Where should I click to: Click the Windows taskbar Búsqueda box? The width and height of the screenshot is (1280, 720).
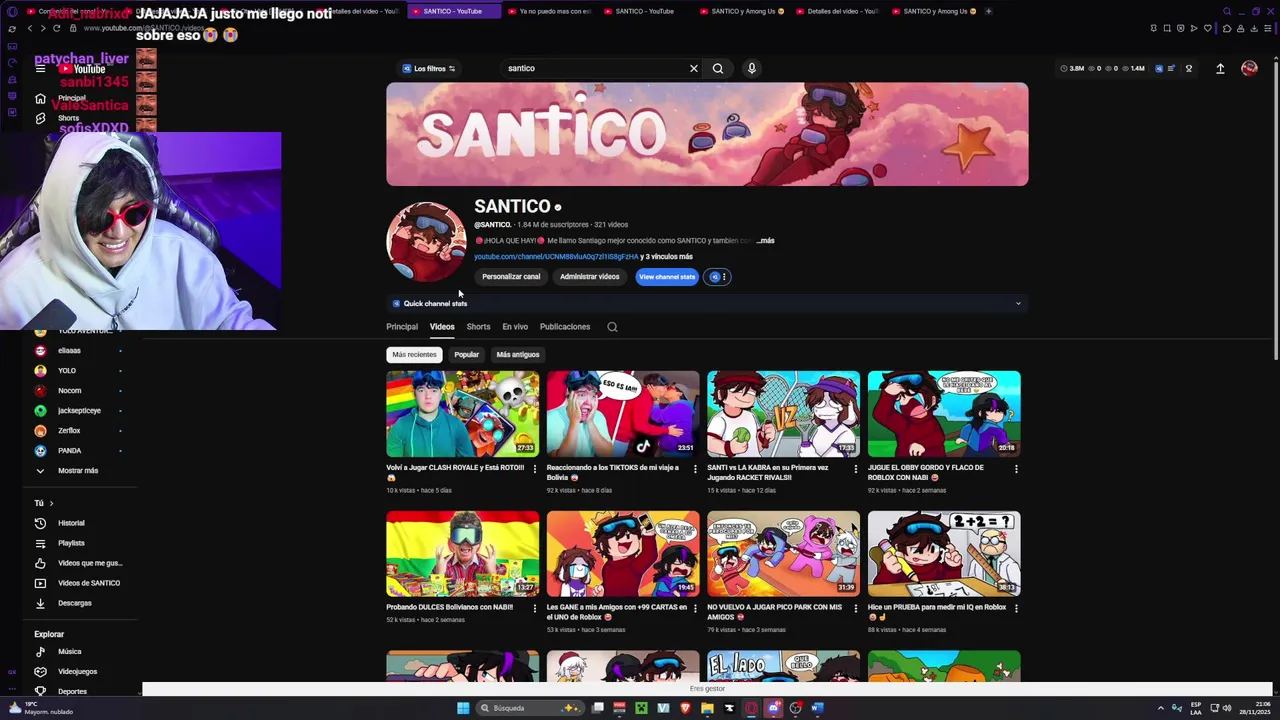point(528,708)
